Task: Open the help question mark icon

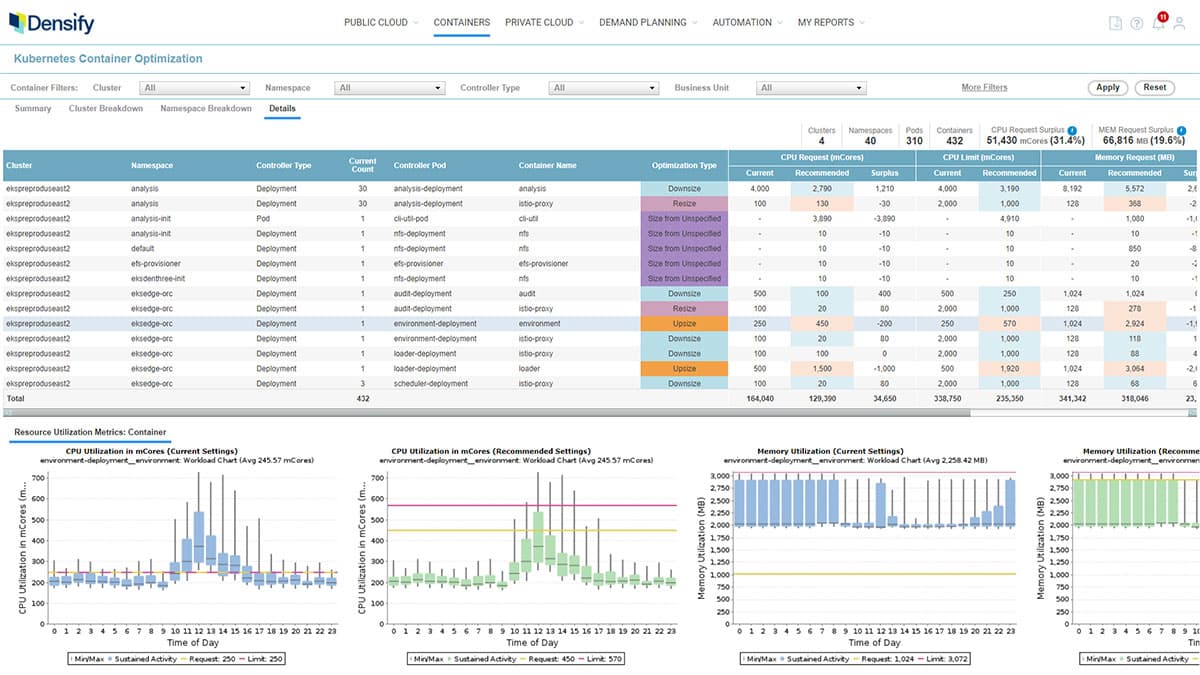Action: click(x=1136, y=23)
